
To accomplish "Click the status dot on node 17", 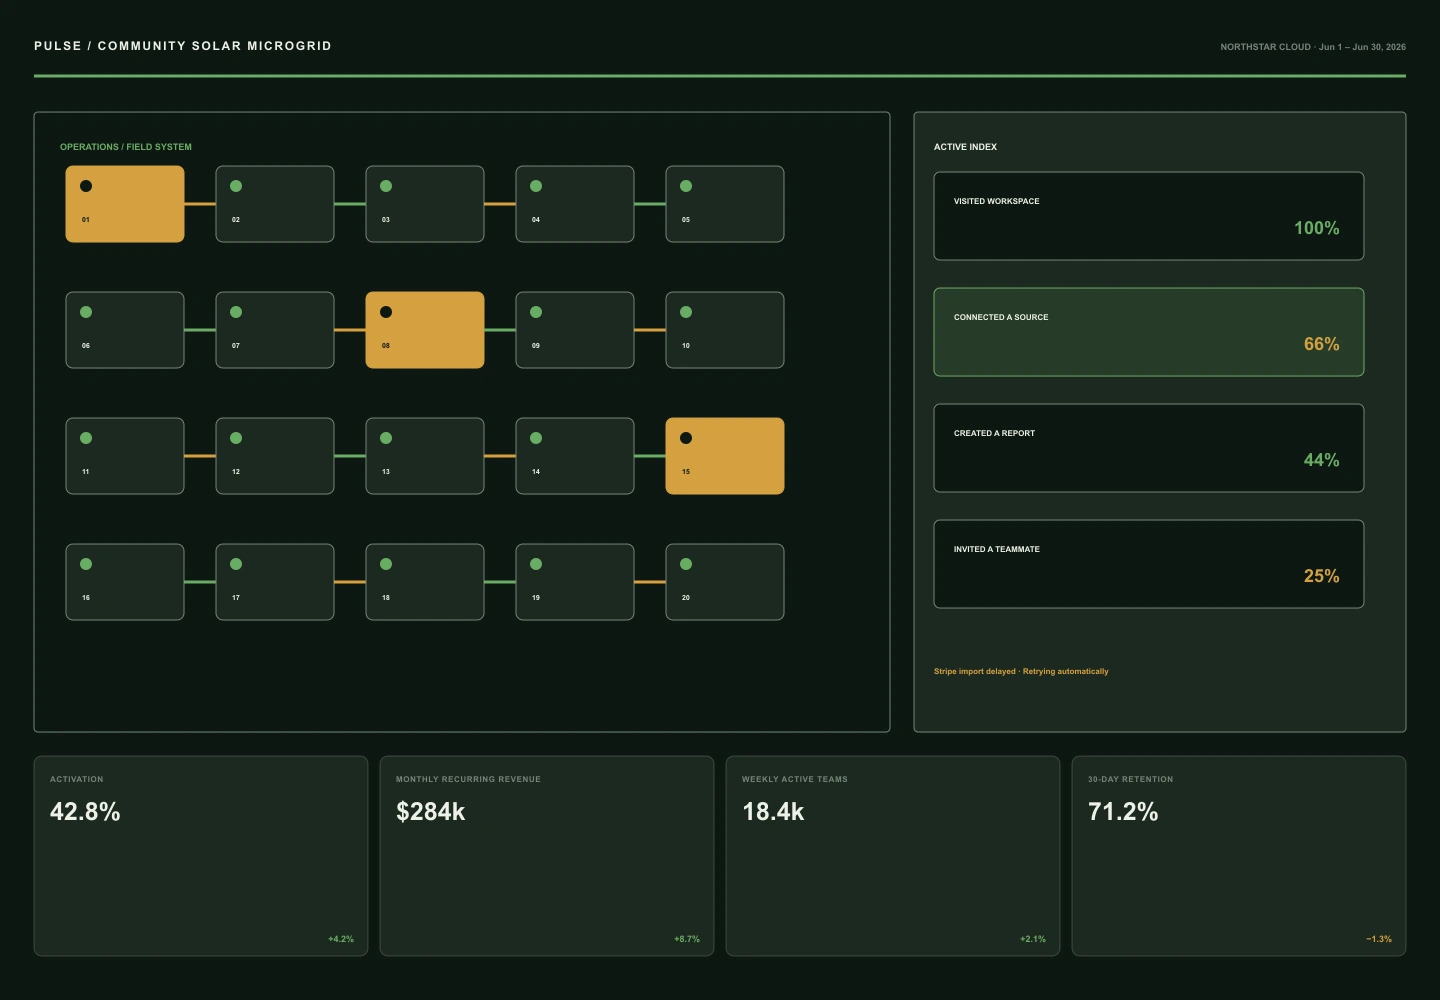I will 236,564.
